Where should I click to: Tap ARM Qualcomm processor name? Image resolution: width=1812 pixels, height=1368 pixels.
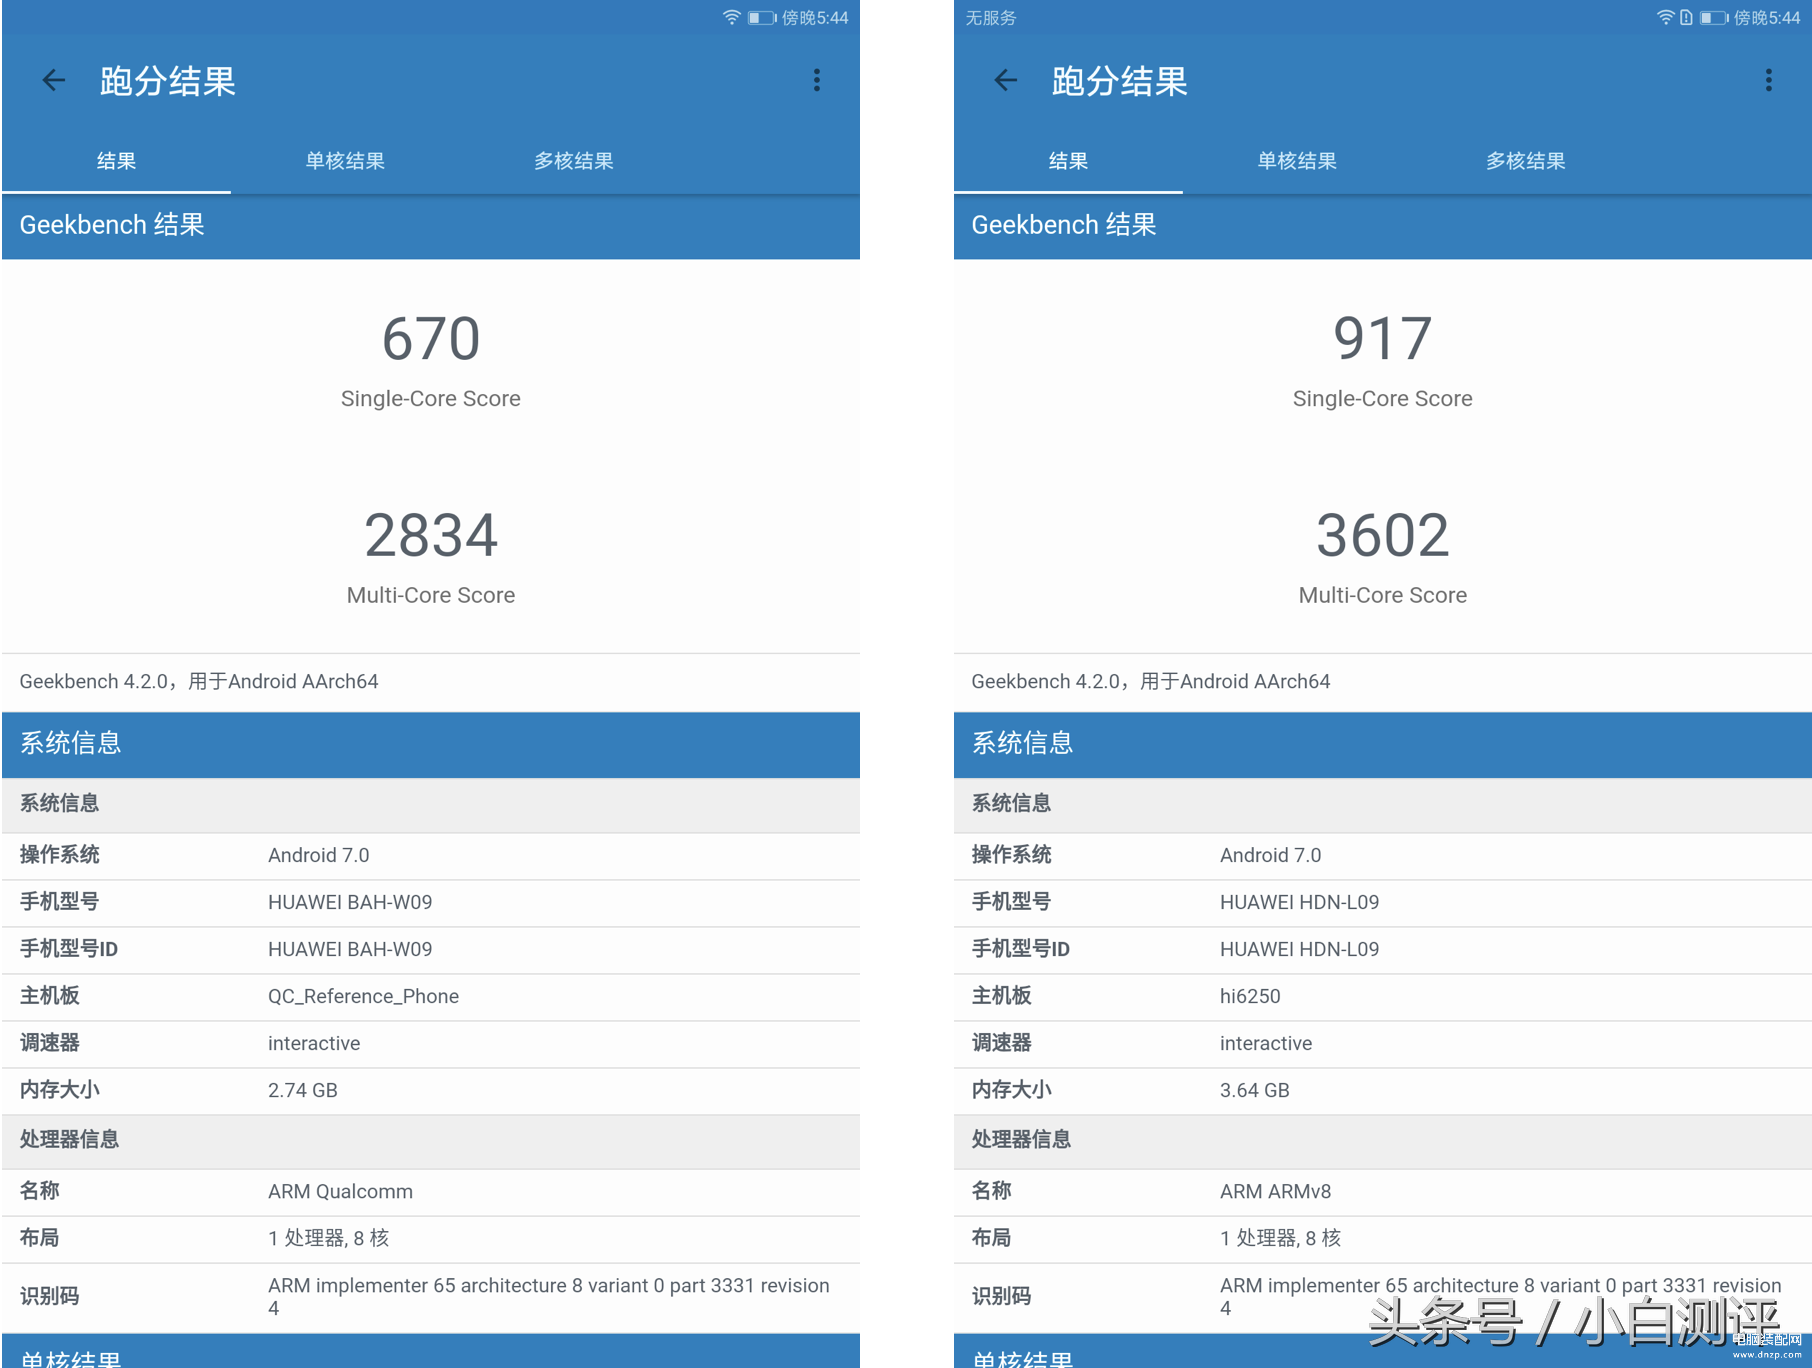tap(340, 1191)
